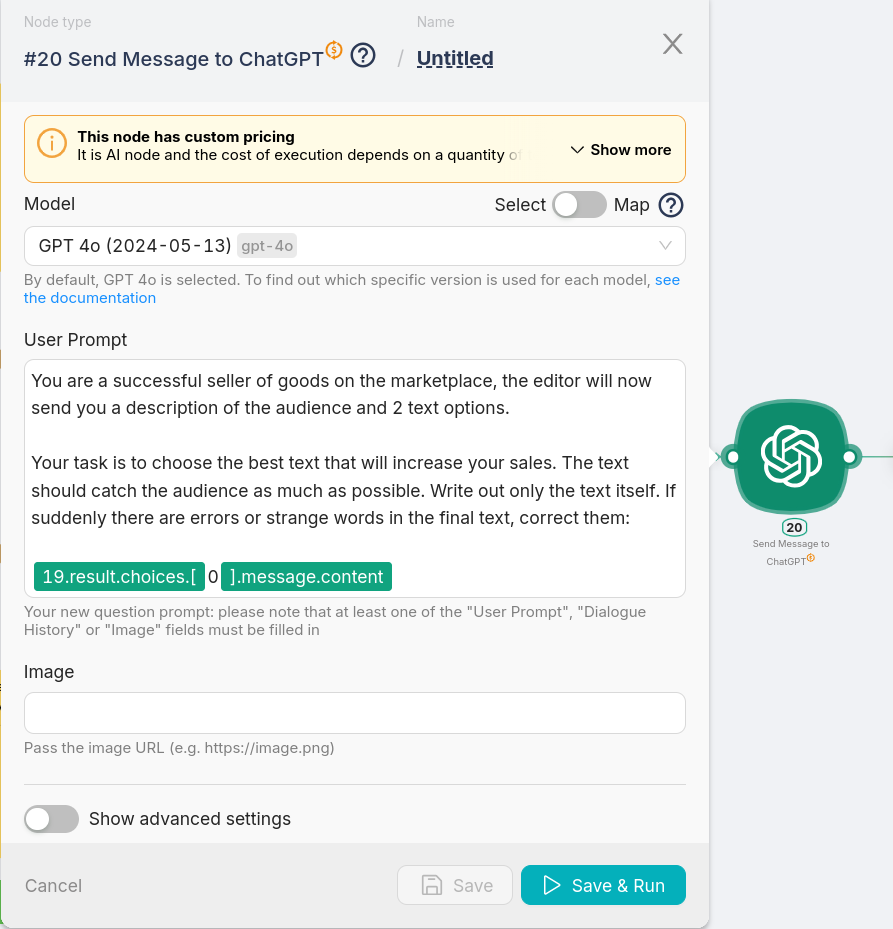Screen dimensions: 893x929
Task: Click the Select label text
Action: tap(520, 205)
